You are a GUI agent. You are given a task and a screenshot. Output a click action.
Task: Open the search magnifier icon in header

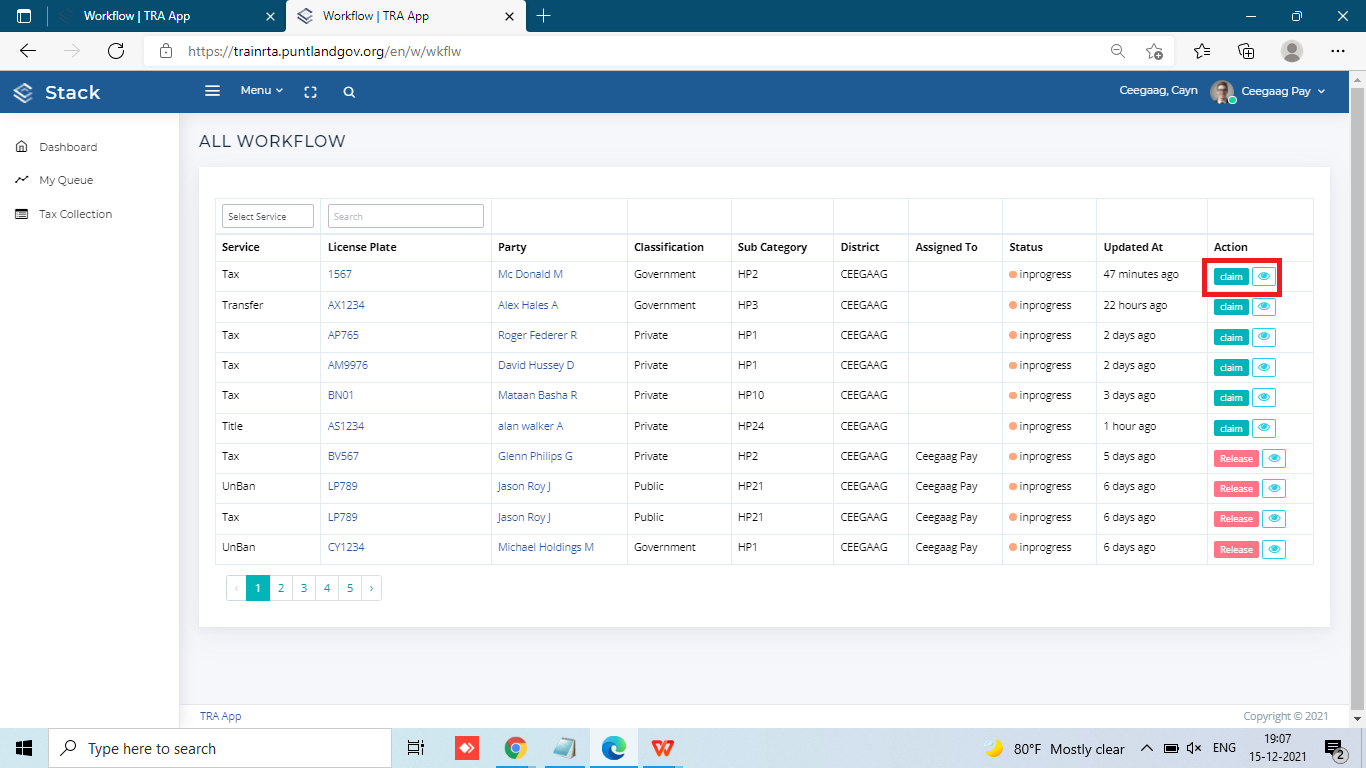click(x=349, y=92)
